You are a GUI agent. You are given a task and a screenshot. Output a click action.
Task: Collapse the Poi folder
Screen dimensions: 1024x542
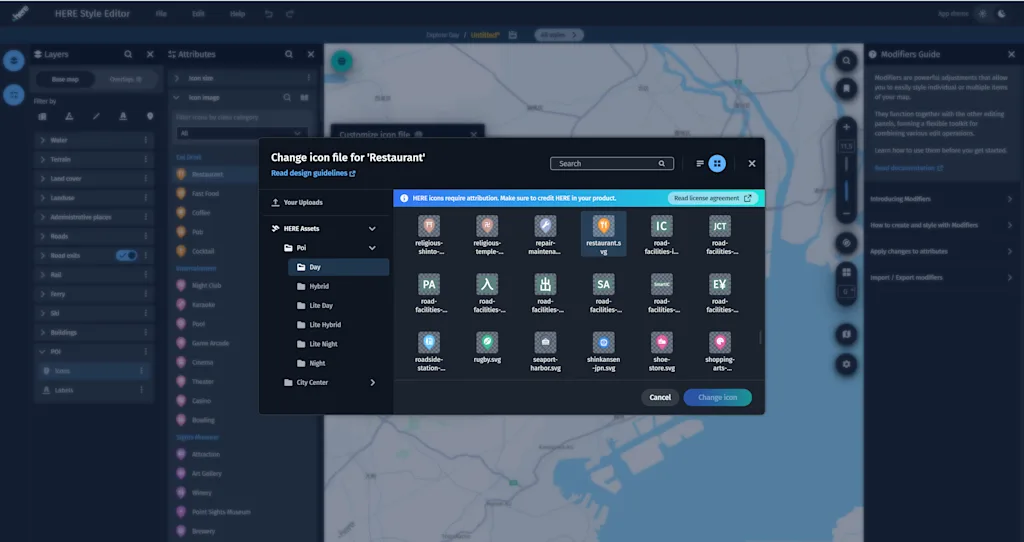372,248
